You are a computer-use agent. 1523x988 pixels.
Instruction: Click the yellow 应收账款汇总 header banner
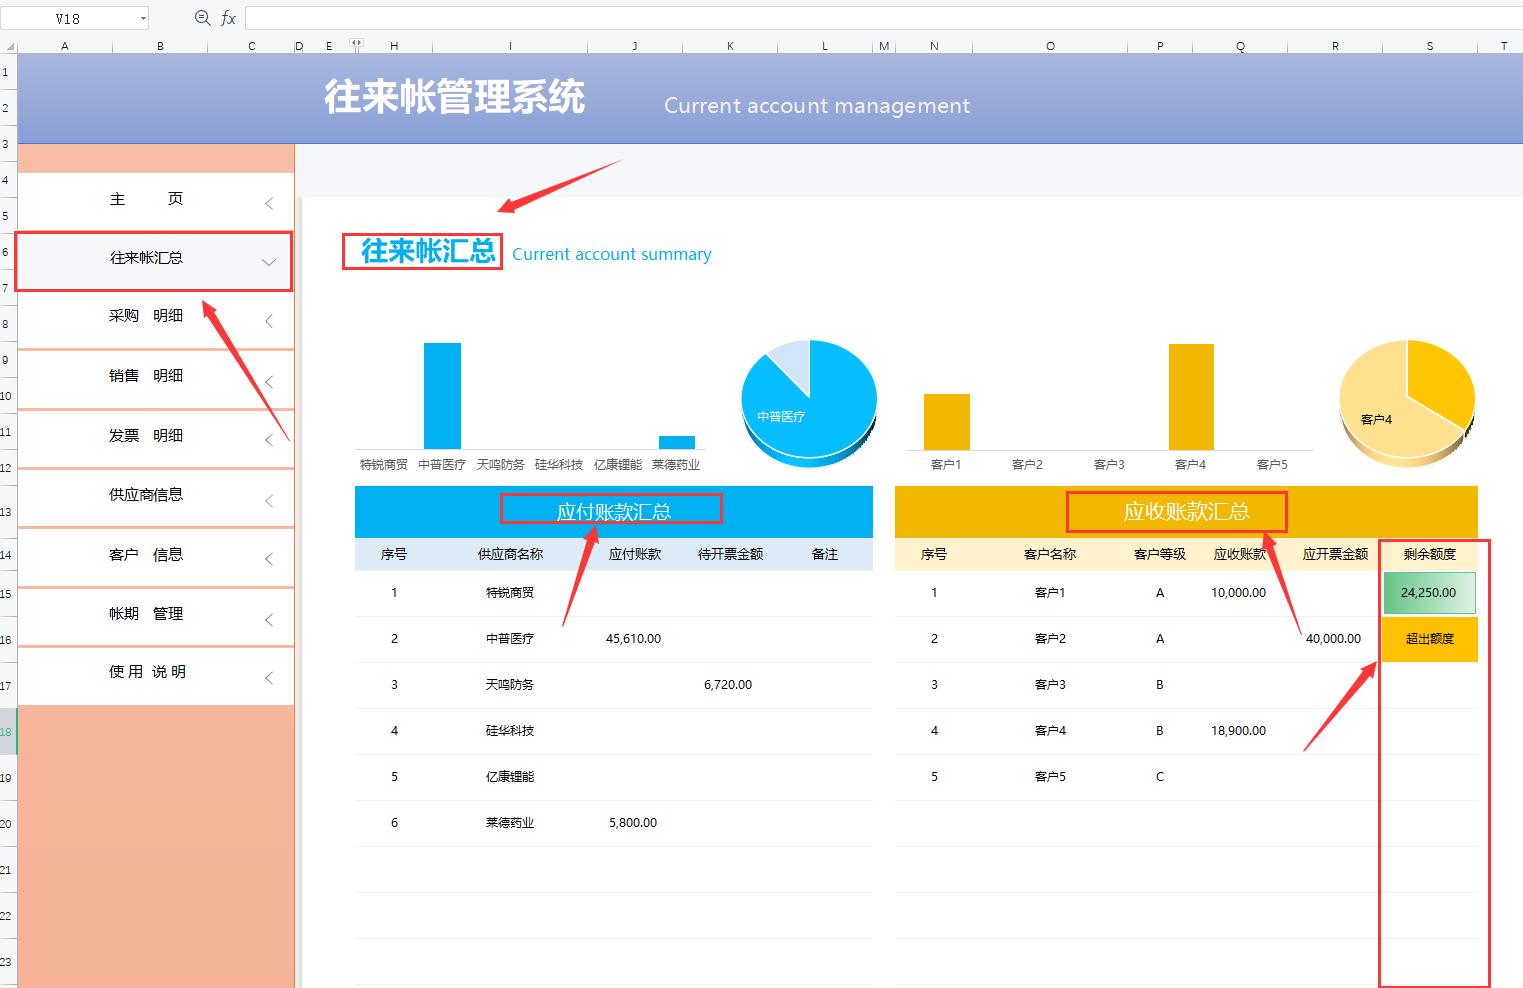point(1177,511)
